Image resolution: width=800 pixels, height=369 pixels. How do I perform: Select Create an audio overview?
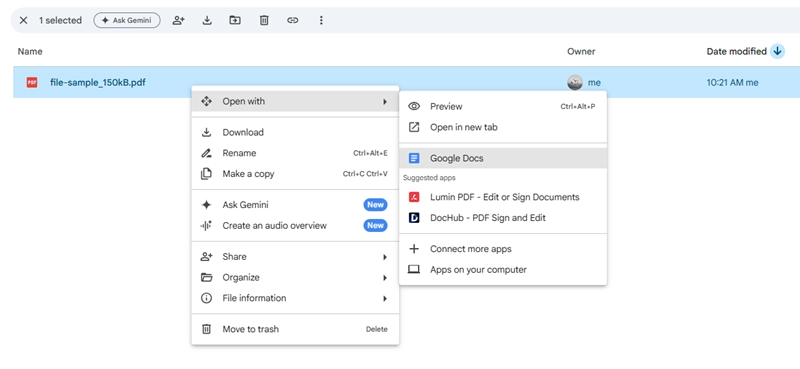pos(295,226)
